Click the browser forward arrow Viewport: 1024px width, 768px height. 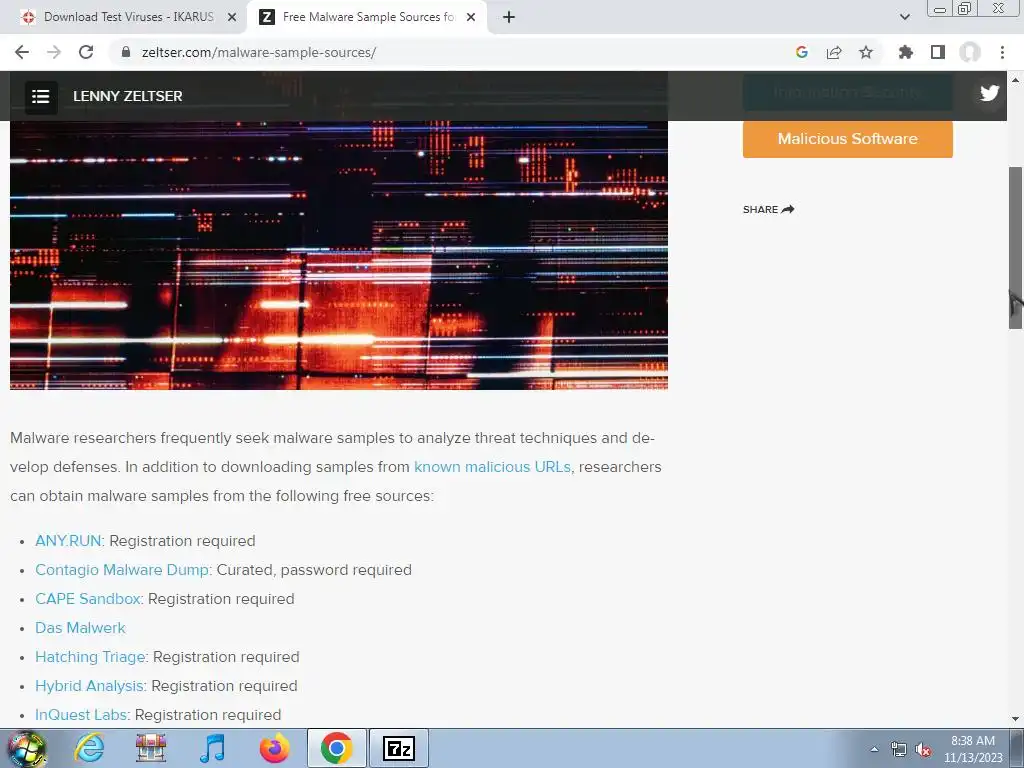pos(54,52)
